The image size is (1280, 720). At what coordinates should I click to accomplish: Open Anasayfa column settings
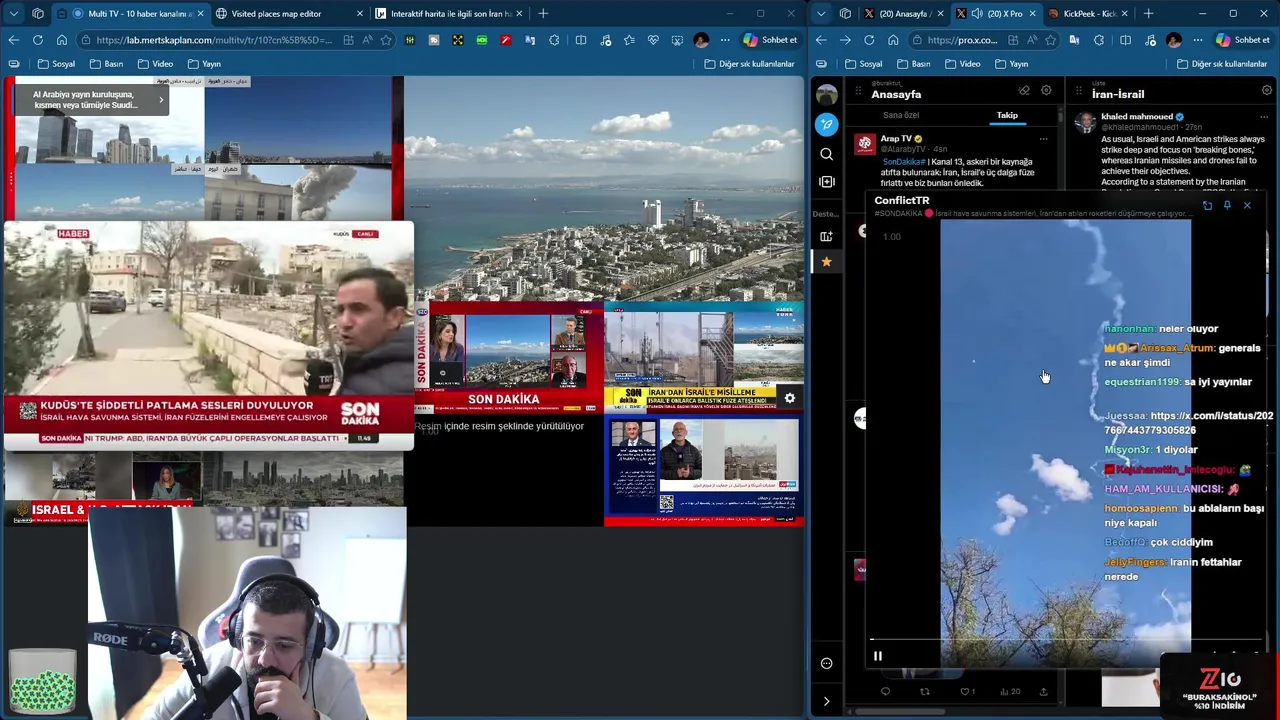[x=1046, y=90]
